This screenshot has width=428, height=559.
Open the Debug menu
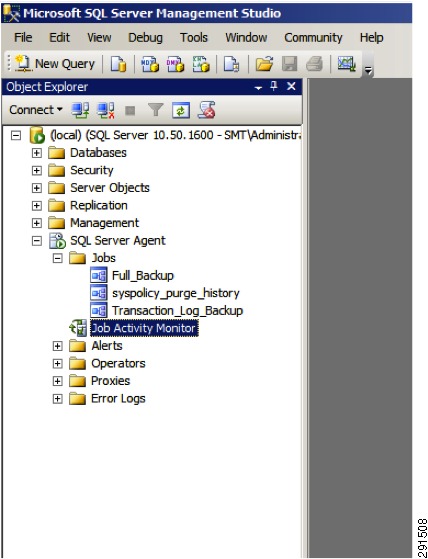[x=145, y=37]
